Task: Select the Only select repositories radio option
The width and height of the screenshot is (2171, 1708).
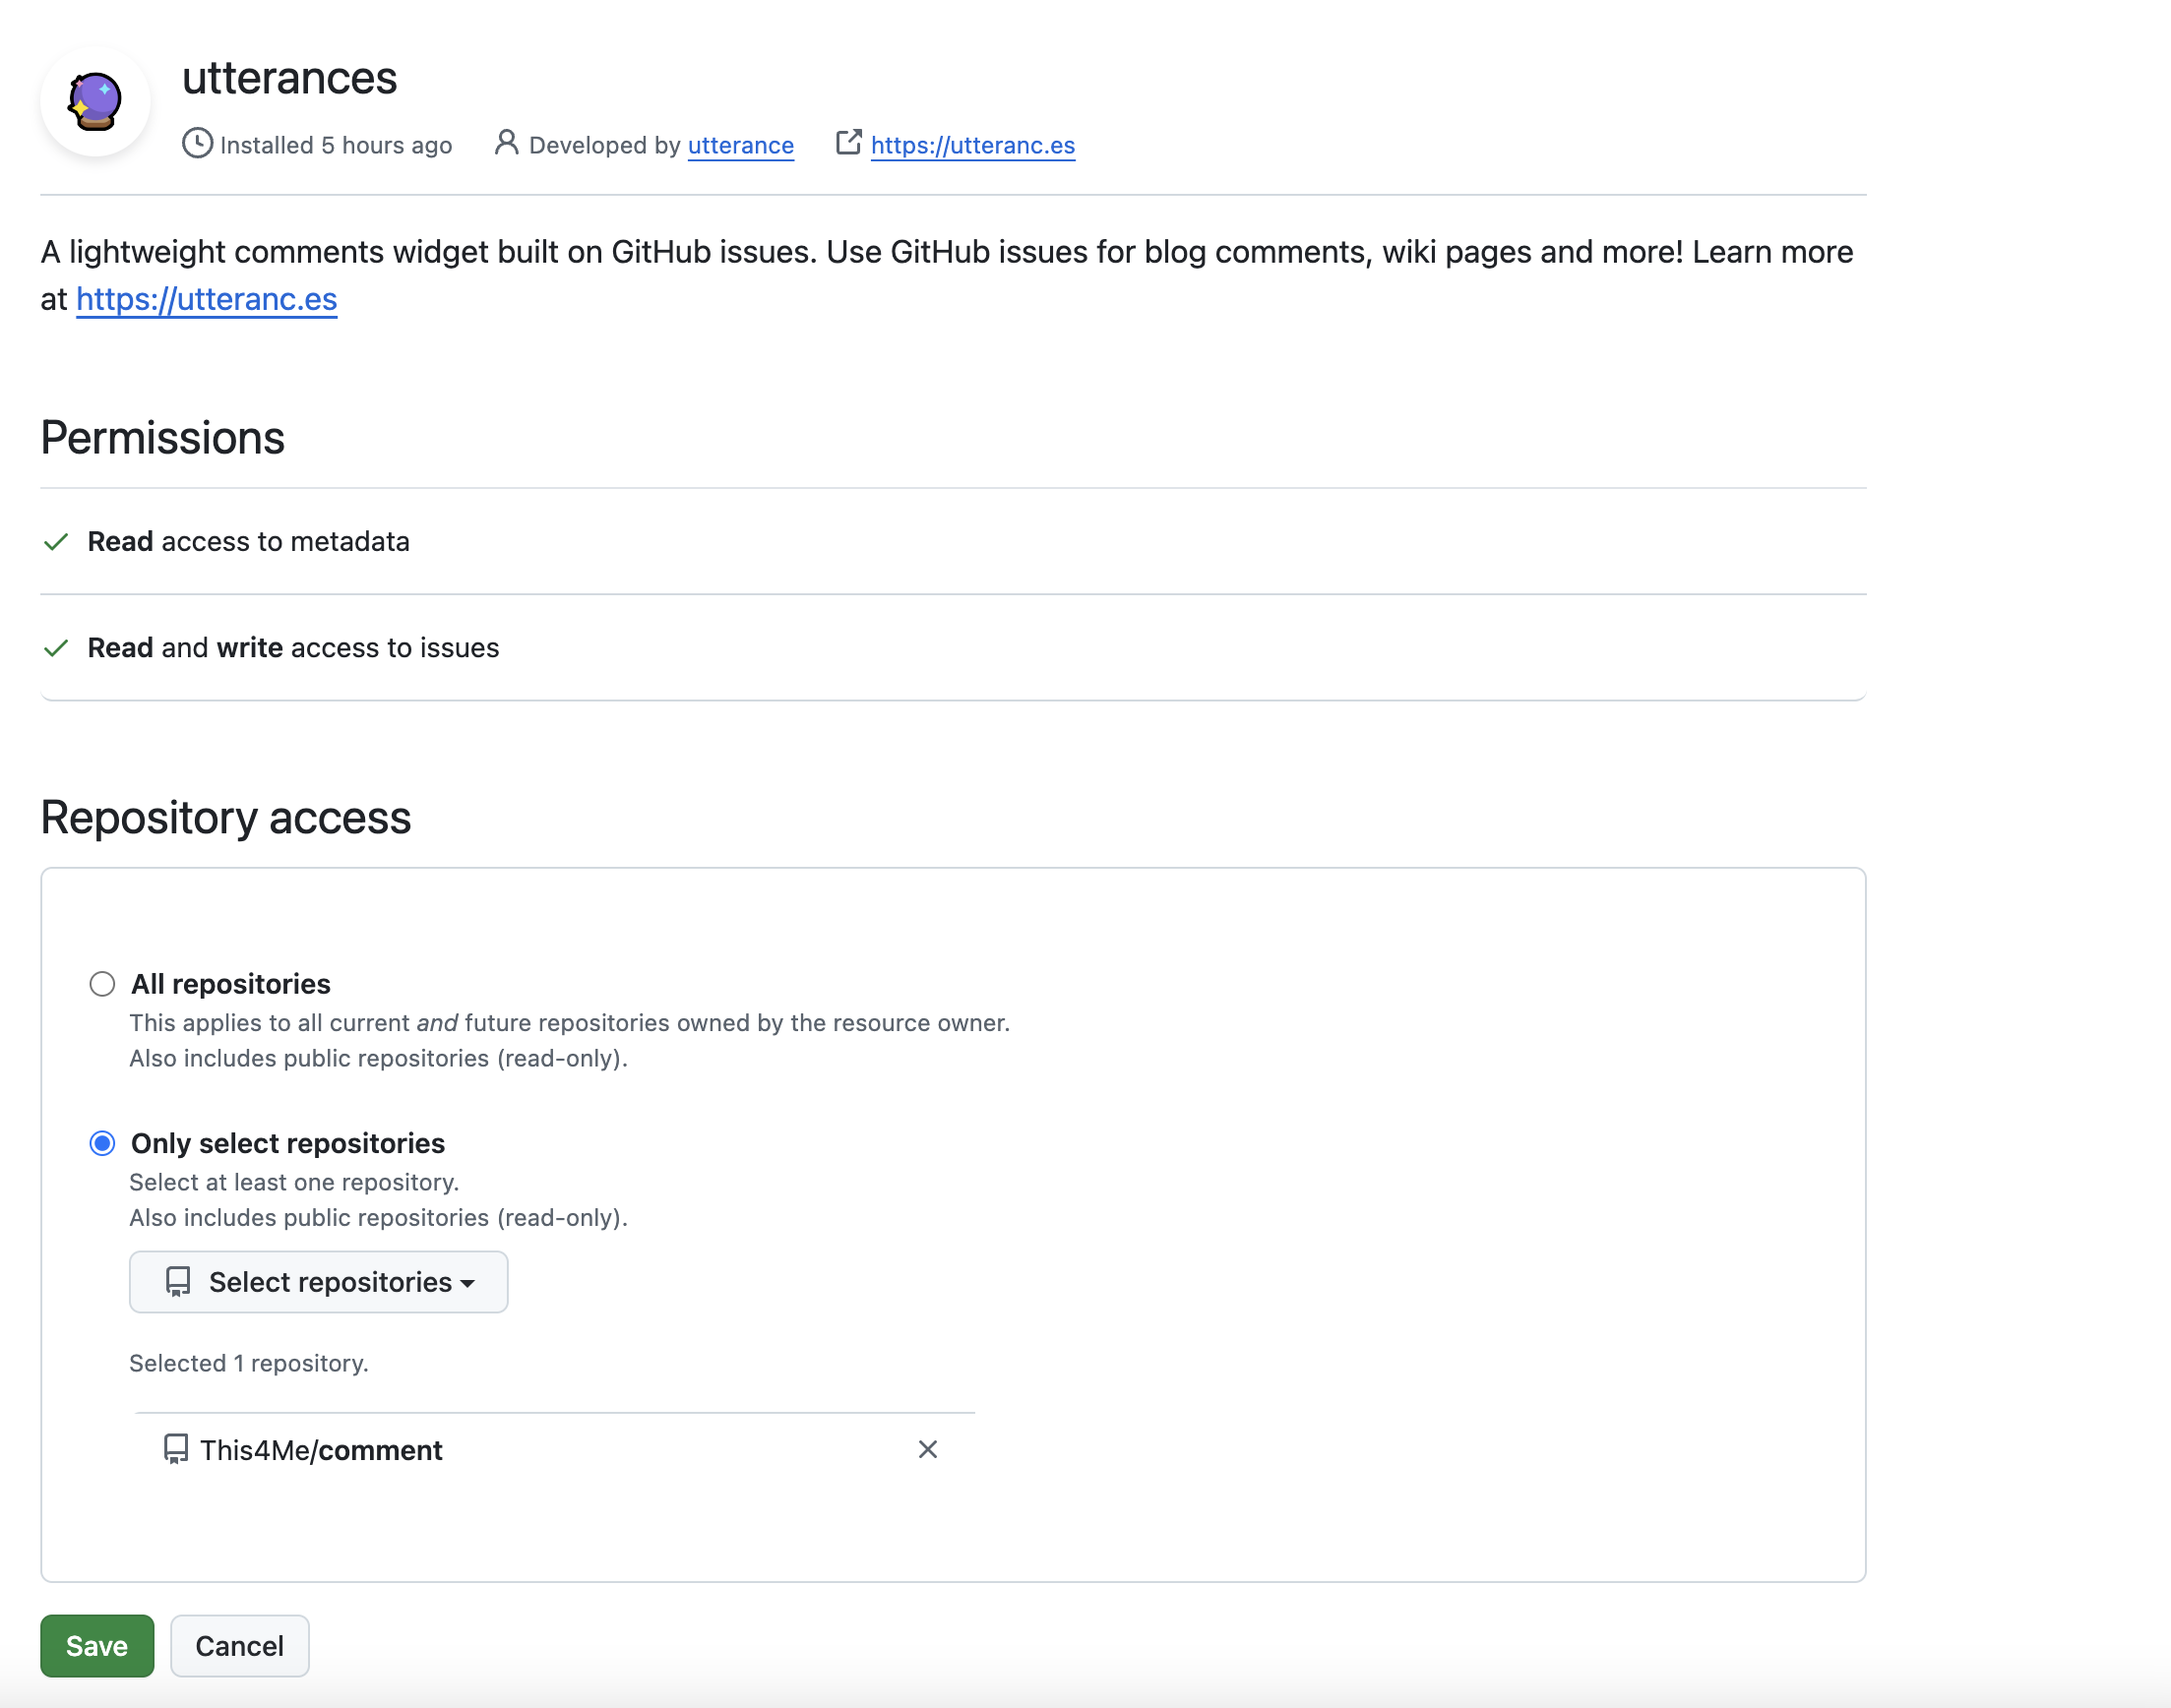Action: 102,1143
